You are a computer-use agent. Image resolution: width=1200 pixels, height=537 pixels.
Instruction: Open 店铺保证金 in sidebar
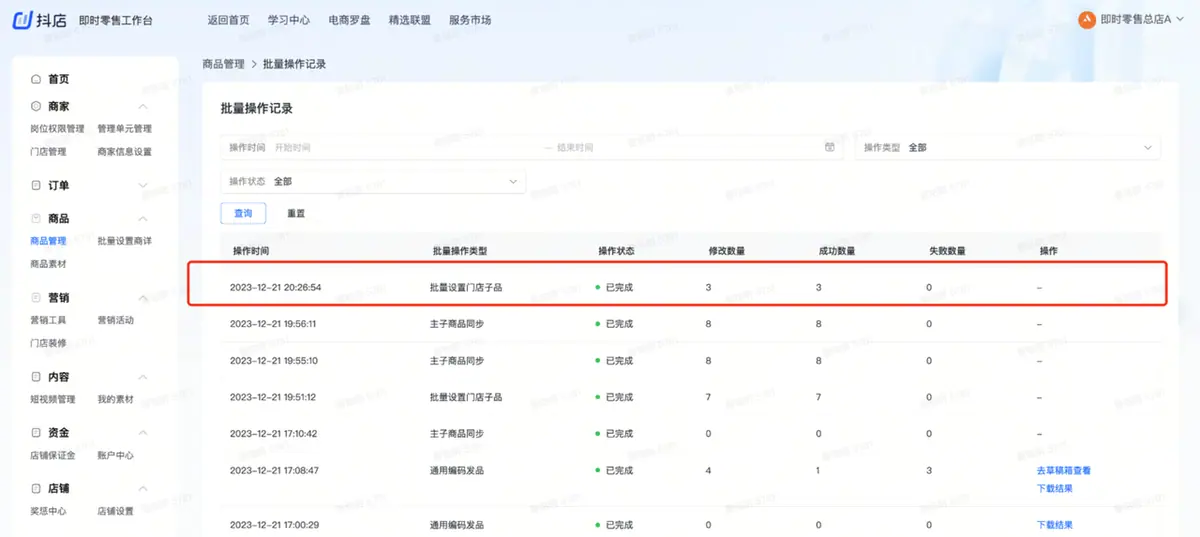[53, 455]
